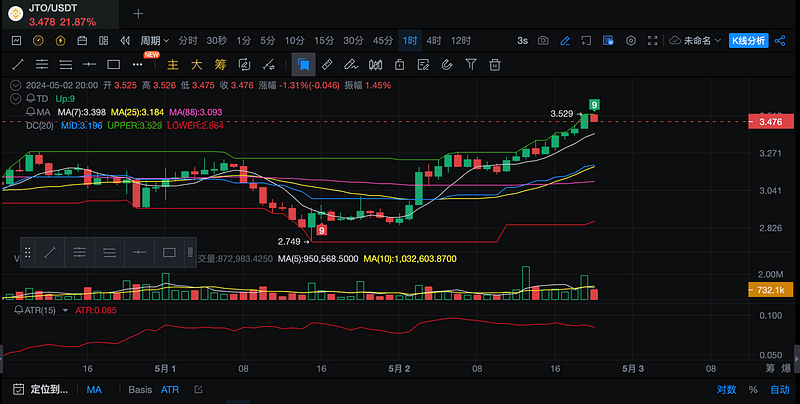This screenshot has width=800, height=404.
Task: Click the candlestick pattern tool icon
Action: (376, 64)
